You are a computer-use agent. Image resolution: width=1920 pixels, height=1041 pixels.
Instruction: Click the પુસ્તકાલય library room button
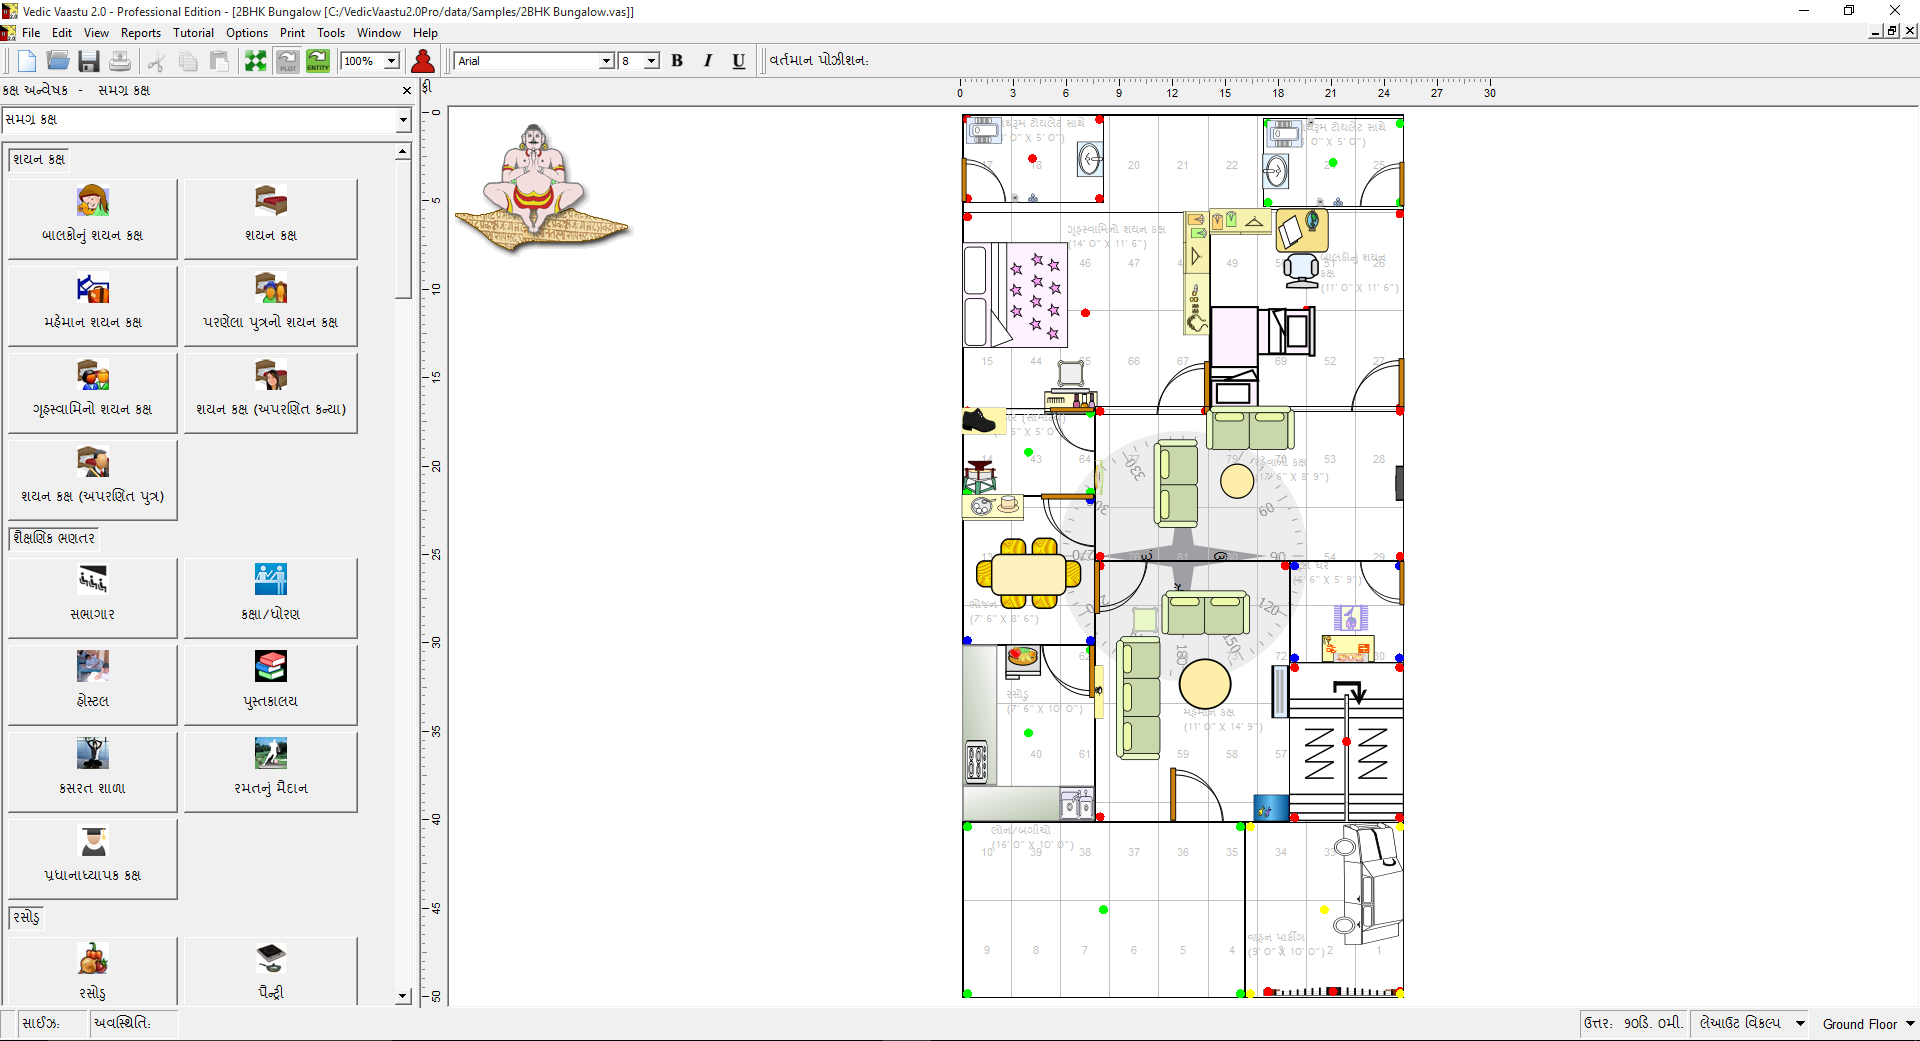270,683
